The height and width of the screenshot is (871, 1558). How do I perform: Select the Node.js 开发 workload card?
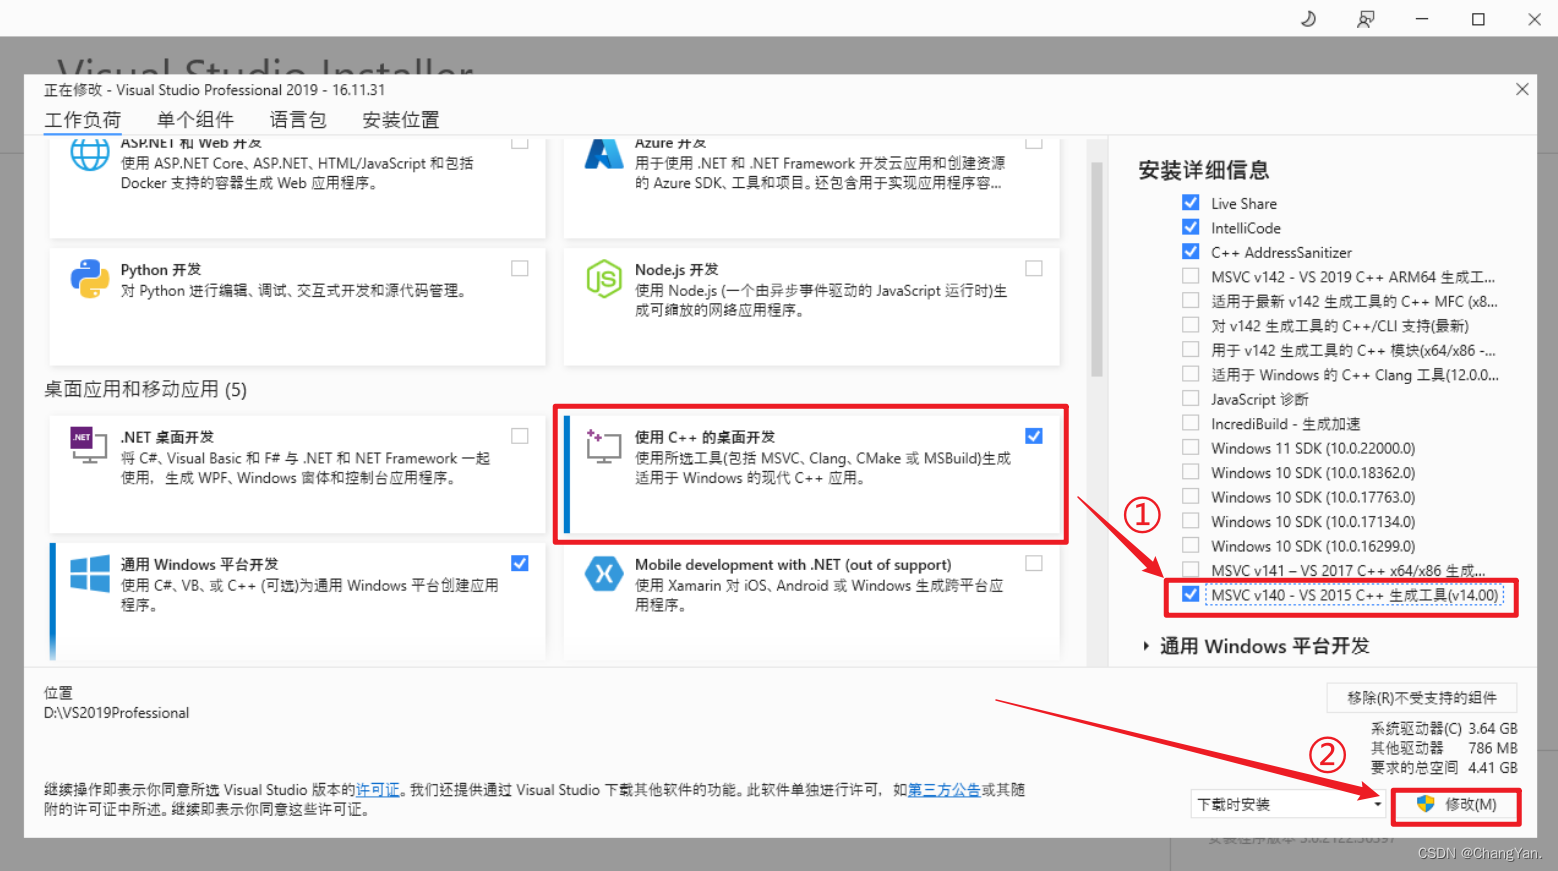click(811, 306)
